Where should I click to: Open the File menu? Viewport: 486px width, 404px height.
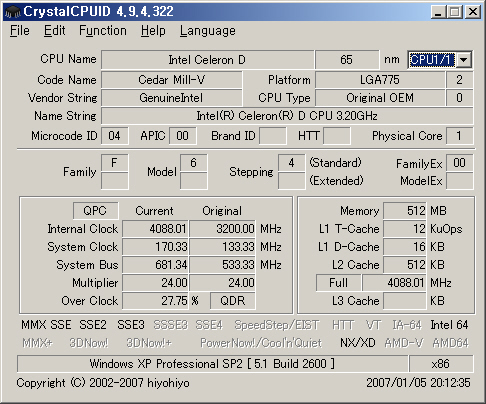20,31
